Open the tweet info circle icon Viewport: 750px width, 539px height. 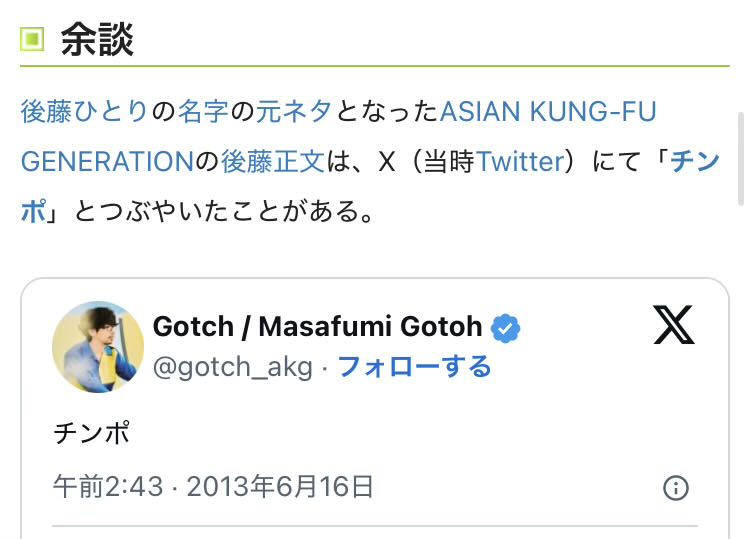point(676,487)
